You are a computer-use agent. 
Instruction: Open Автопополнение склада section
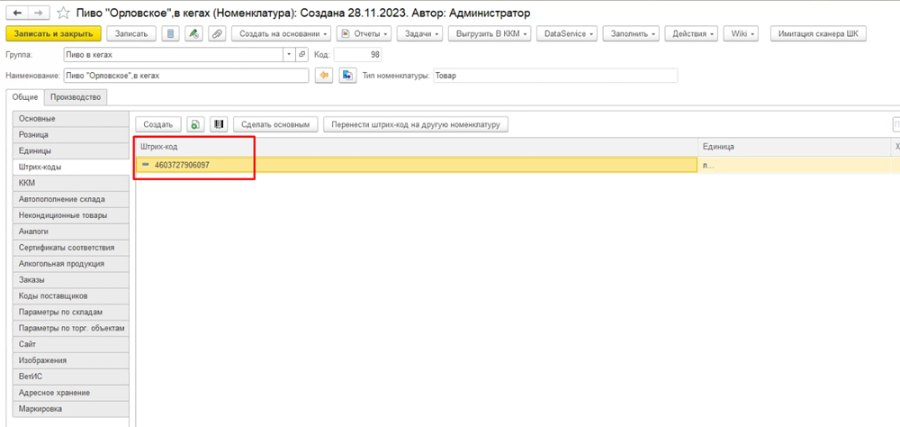[70, 199]
